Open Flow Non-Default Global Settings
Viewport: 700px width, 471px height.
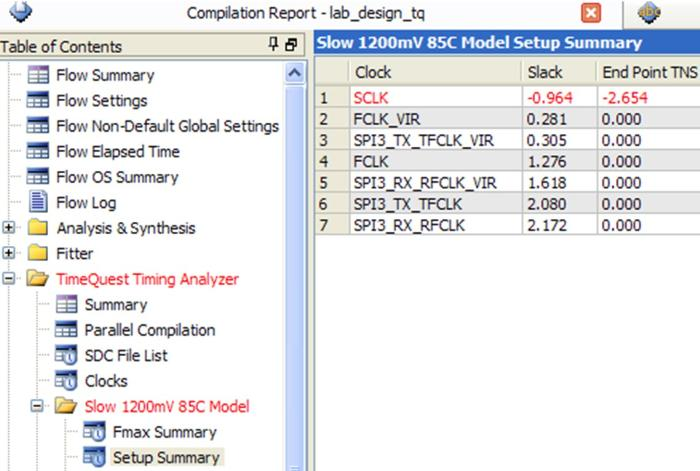(x=168, y=126)
